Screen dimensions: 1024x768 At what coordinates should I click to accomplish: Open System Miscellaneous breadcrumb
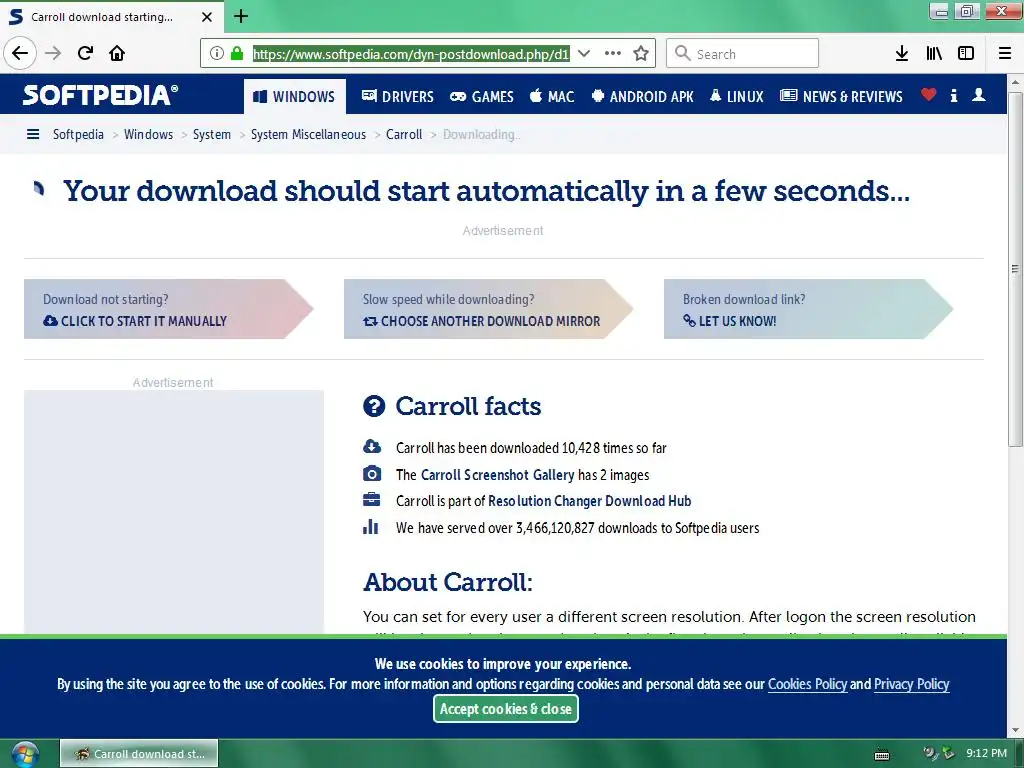click(308, 135)
